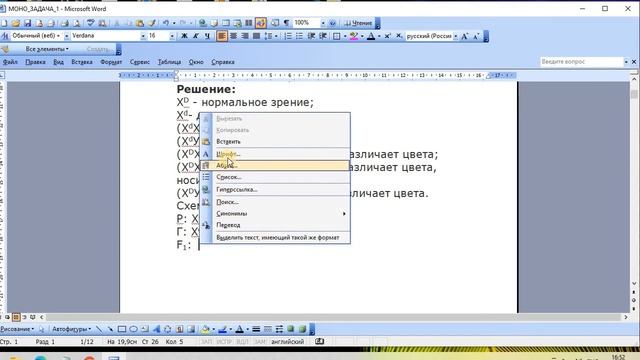Undo the last action

click(166, 23)
